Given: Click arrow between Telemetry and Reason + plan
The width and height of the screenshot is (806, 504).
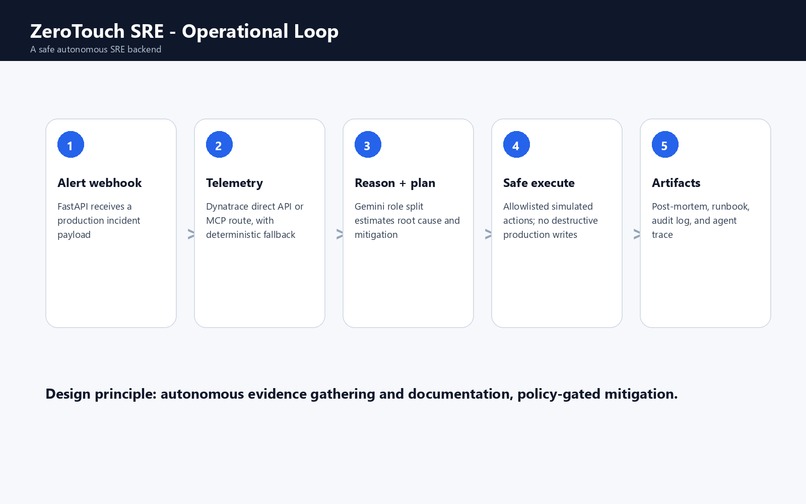Looking at the screenshot, I should pos(339,235).
